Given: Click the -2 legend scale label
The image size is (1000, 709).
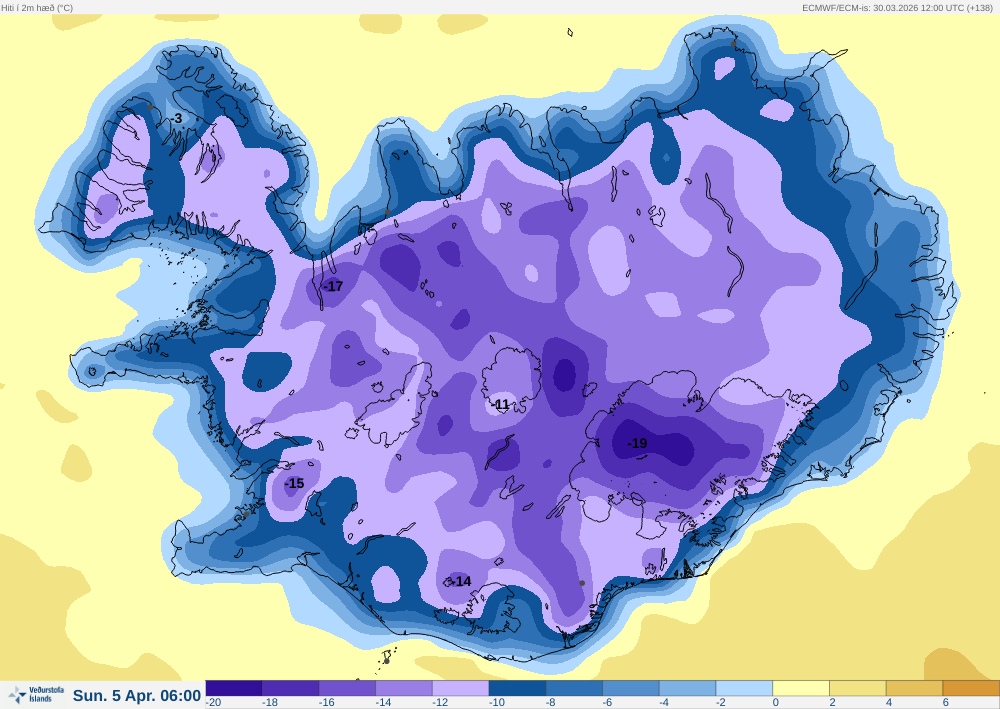Looking at the screenshot, I should [x=722, y=703].
